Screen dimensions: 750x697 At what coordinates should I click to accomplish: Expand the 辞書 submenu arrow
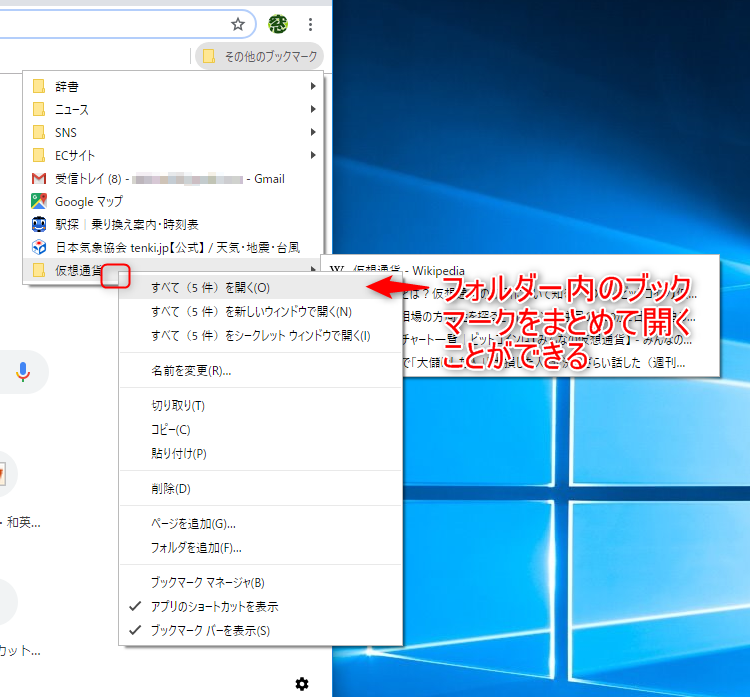(313, 86)
